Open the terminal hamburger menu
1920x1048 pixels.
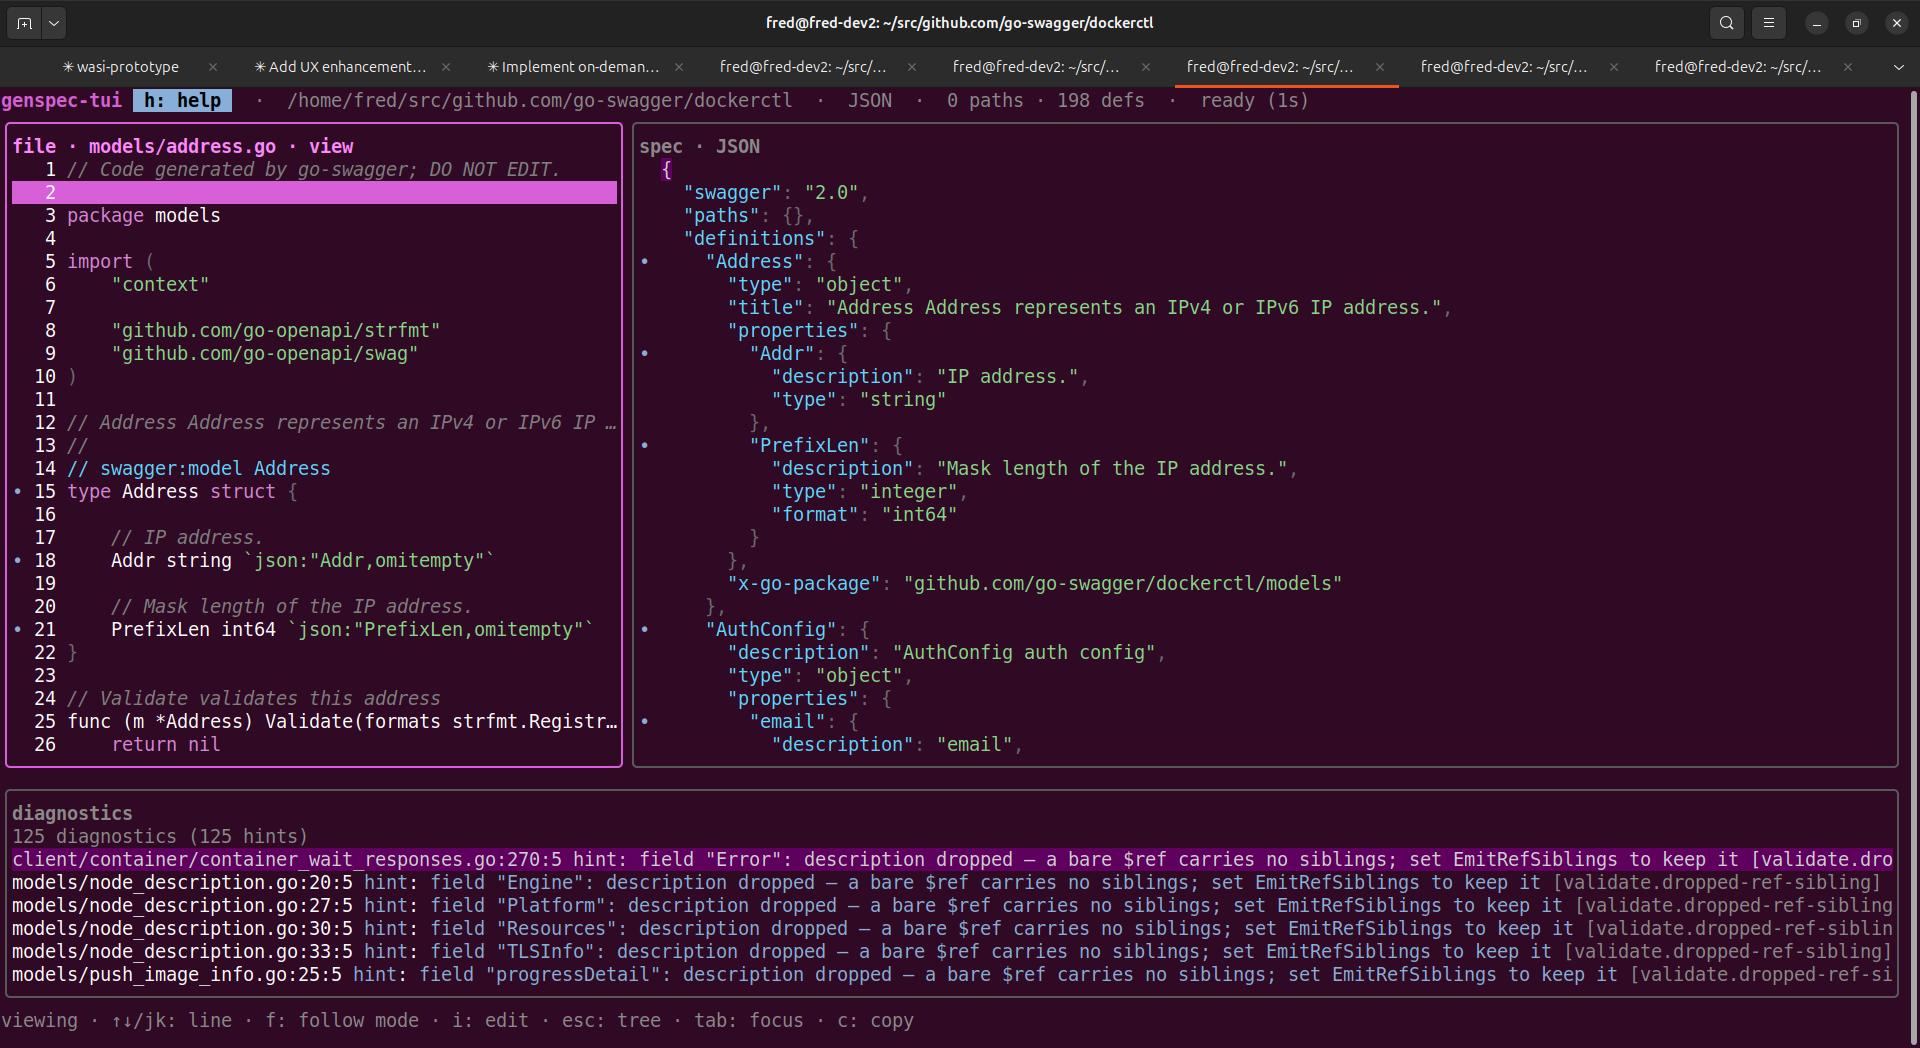1769,22
